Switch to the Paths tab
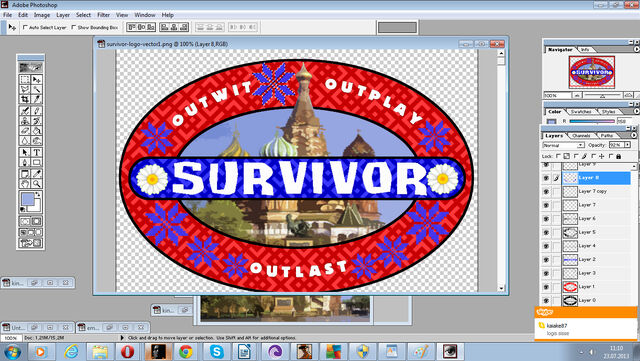Viewport: 640px width, 361px height. point(607,136)
